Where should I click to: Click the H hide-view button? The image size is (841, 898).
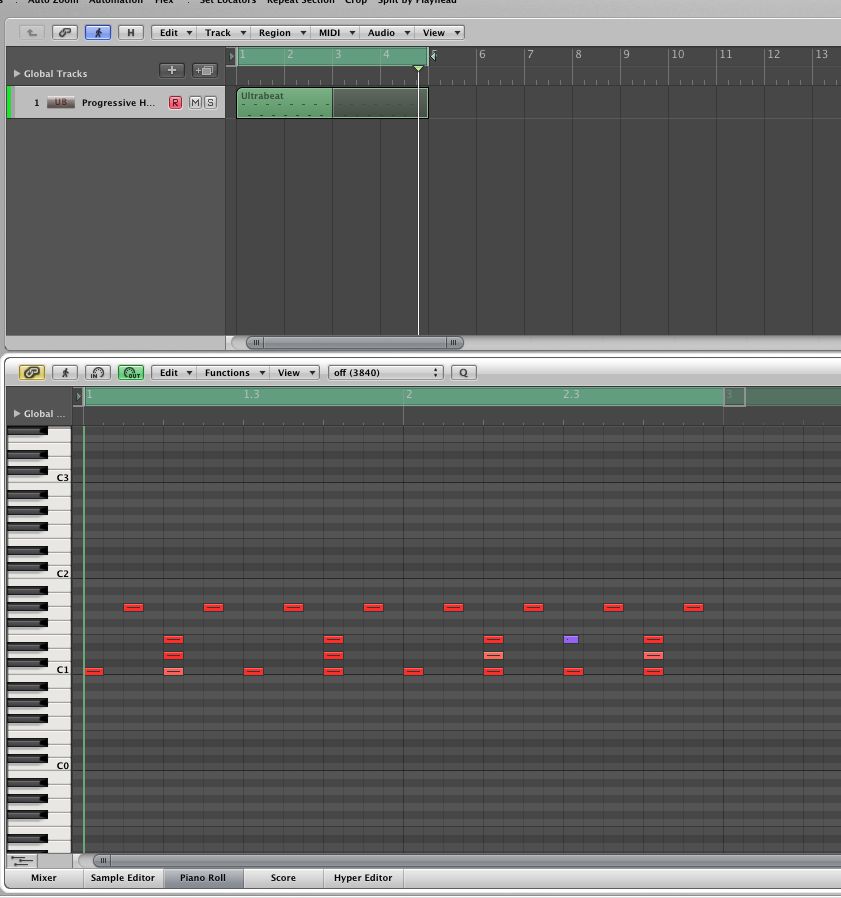(x=131, y=33)
